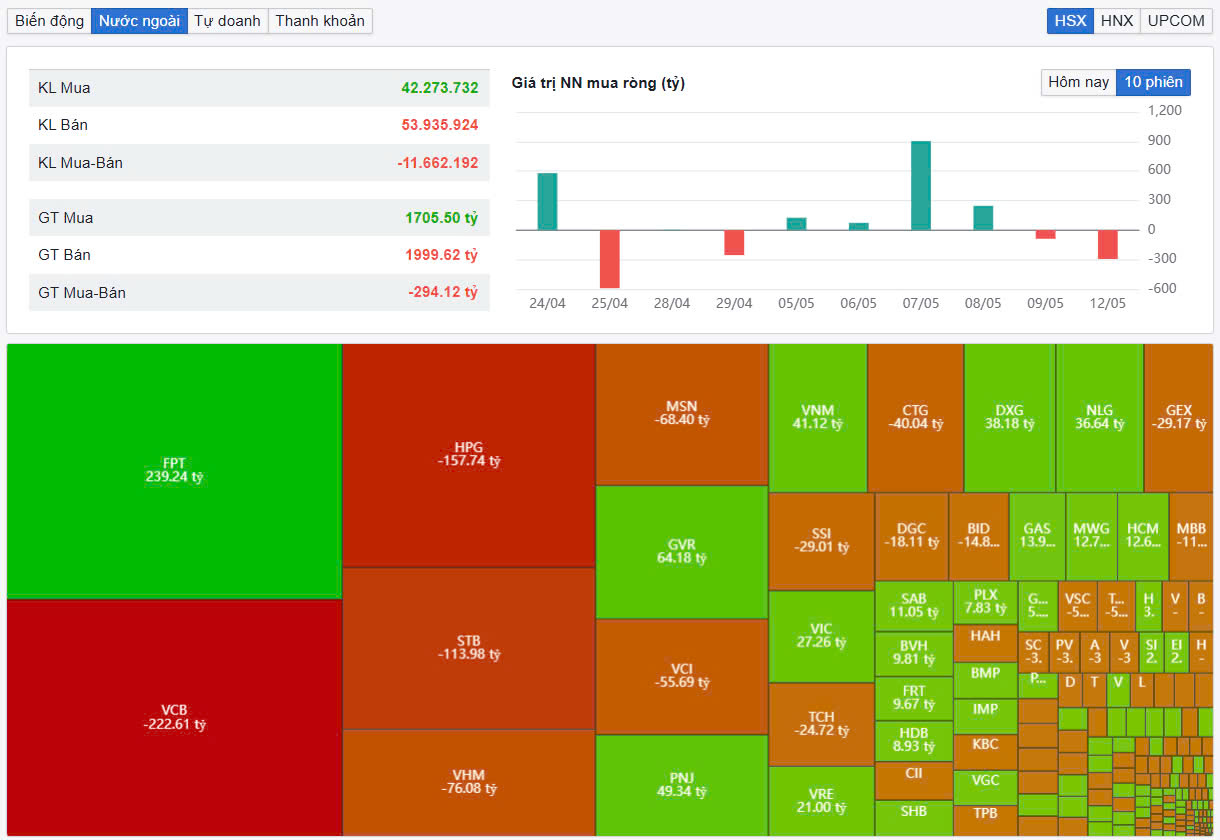Select the VSC tile
Screen dimensions: 1220x840
[x=1077, y=605]
